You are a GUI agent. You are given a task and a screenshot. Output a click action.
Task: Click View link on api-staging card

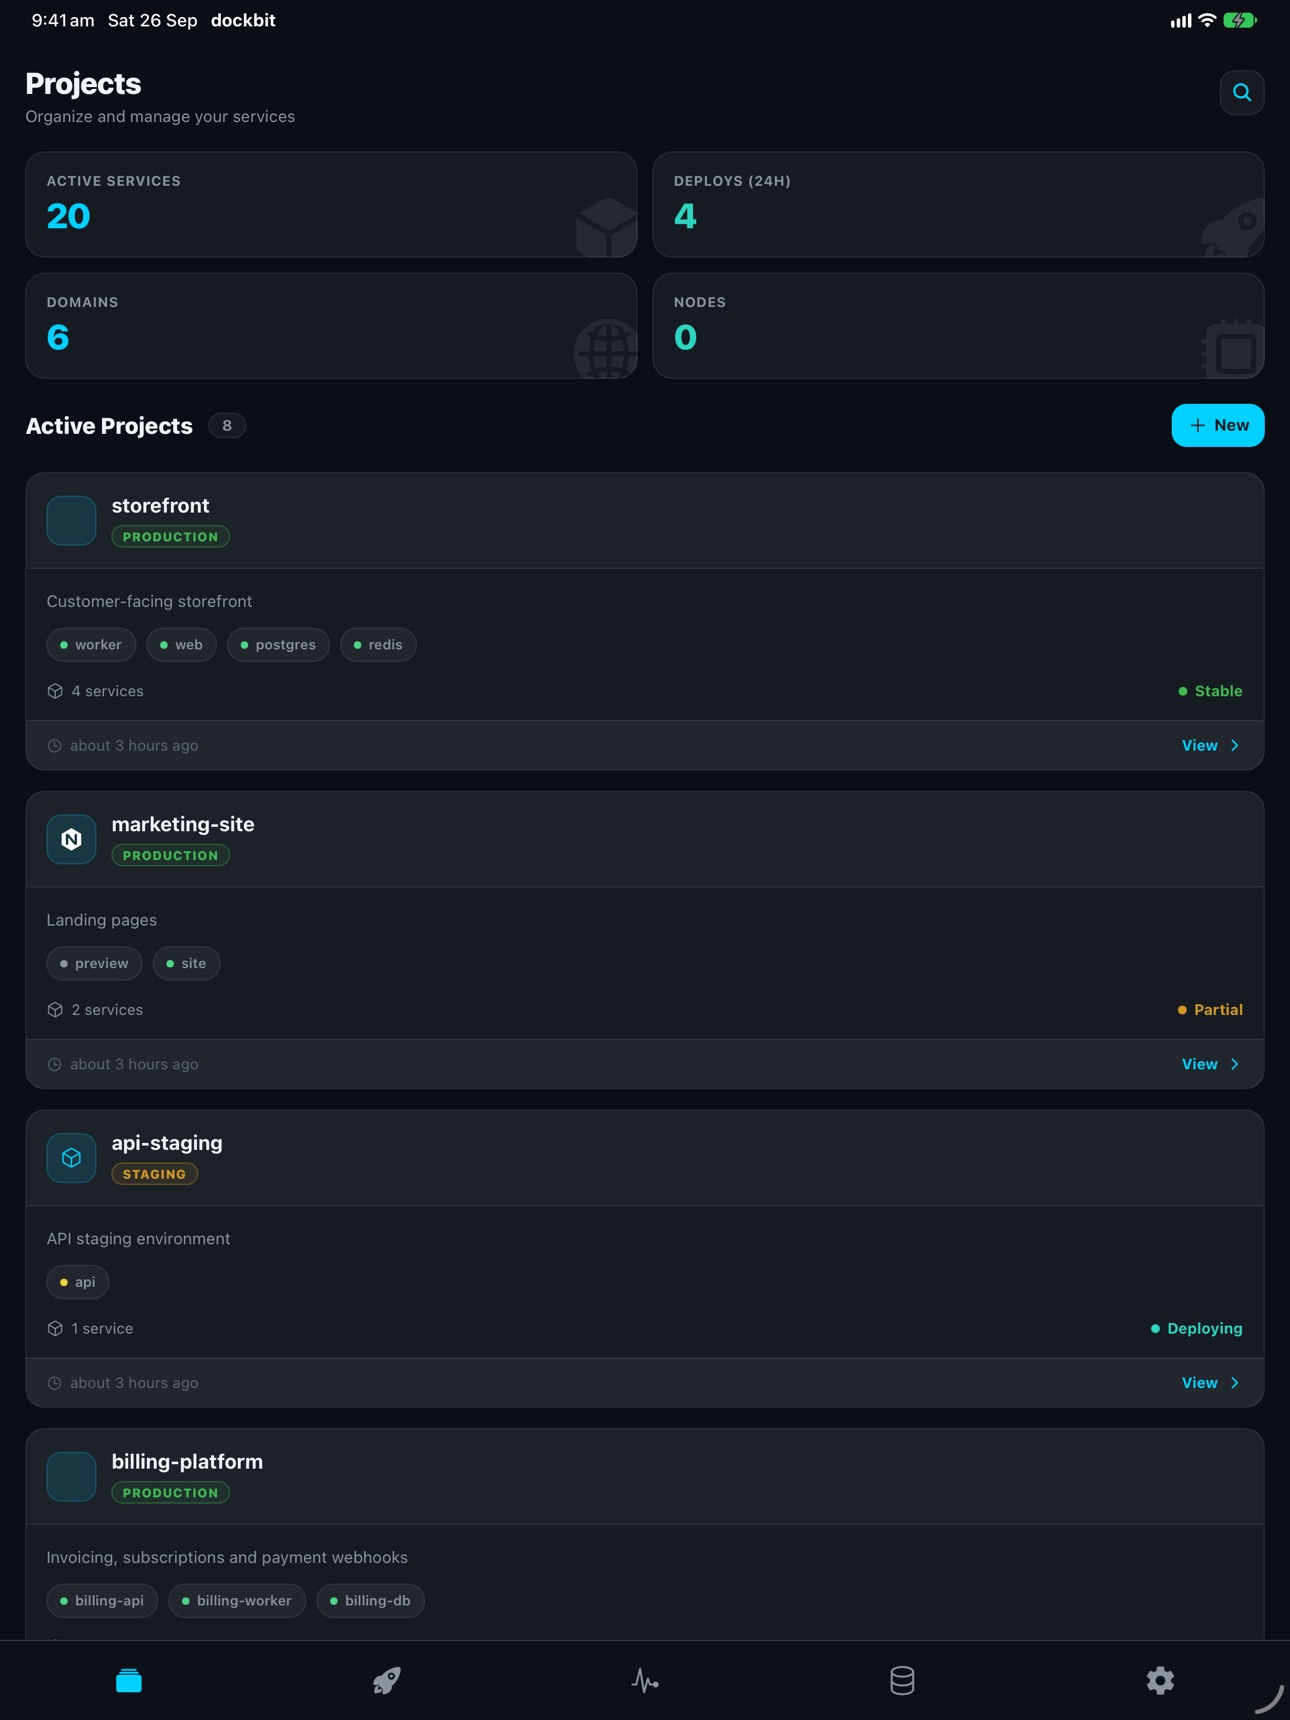pyautogui.click(x=1211, y=1383)
